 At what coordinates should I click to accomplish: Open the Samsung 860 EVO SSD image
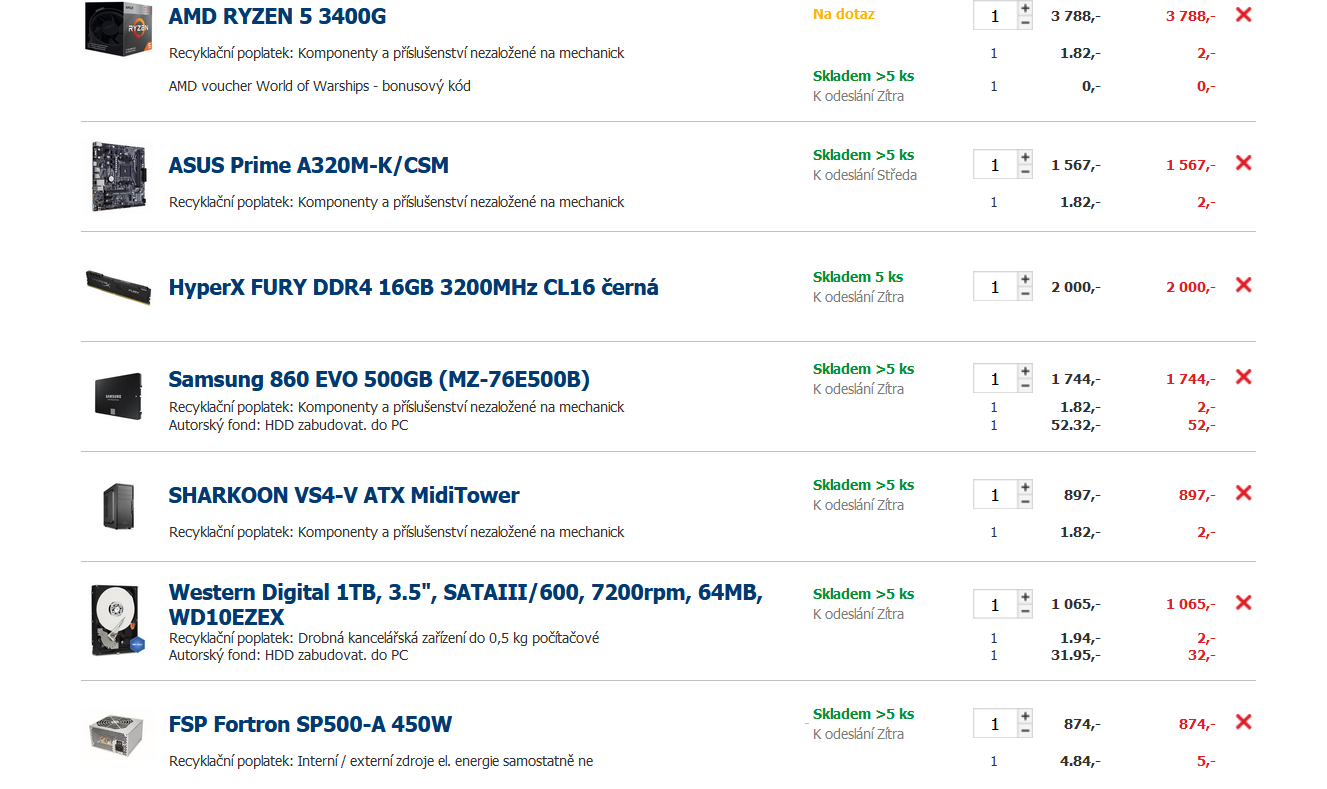[x=118, y=397]
